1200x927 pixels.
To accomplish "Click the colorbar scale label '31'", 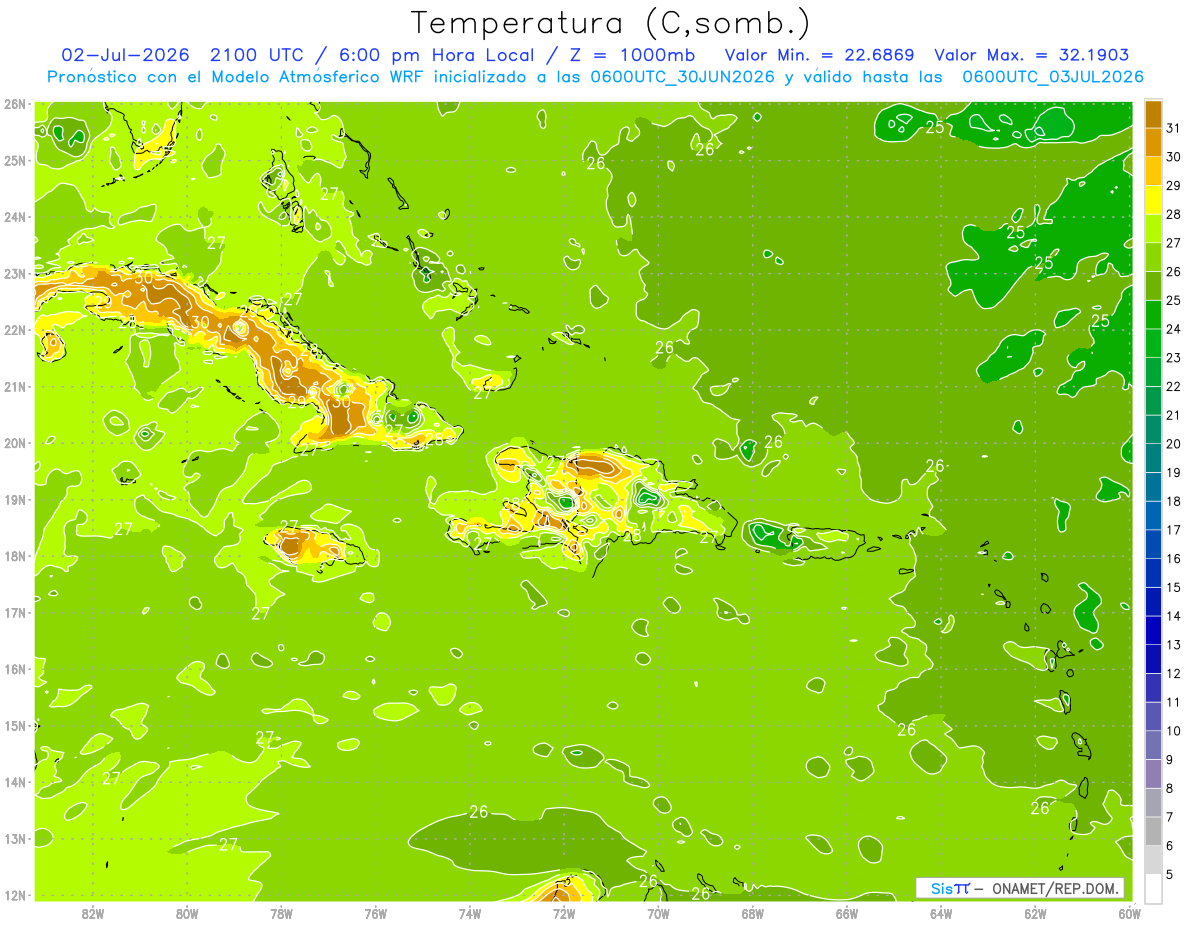I will click(x=1173, y=128).
